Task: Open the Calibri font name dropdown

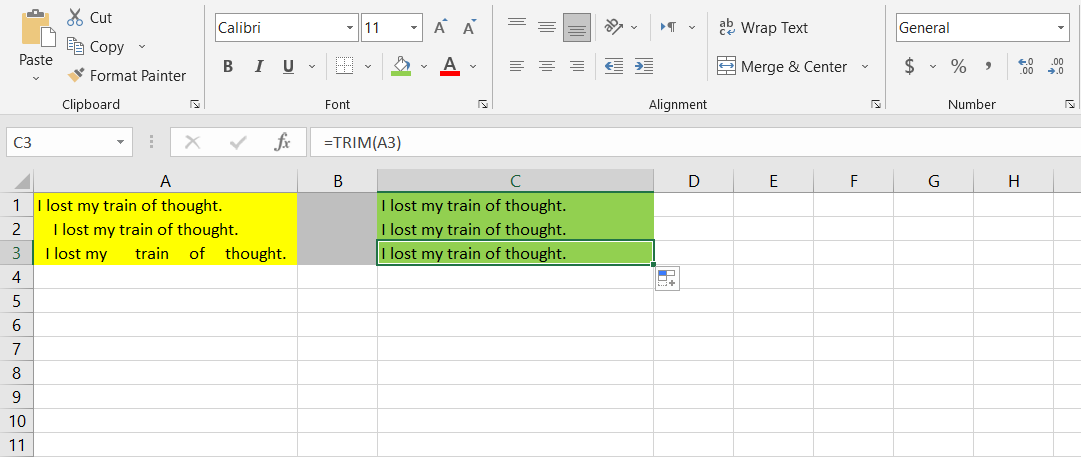Action: [349, 28]
